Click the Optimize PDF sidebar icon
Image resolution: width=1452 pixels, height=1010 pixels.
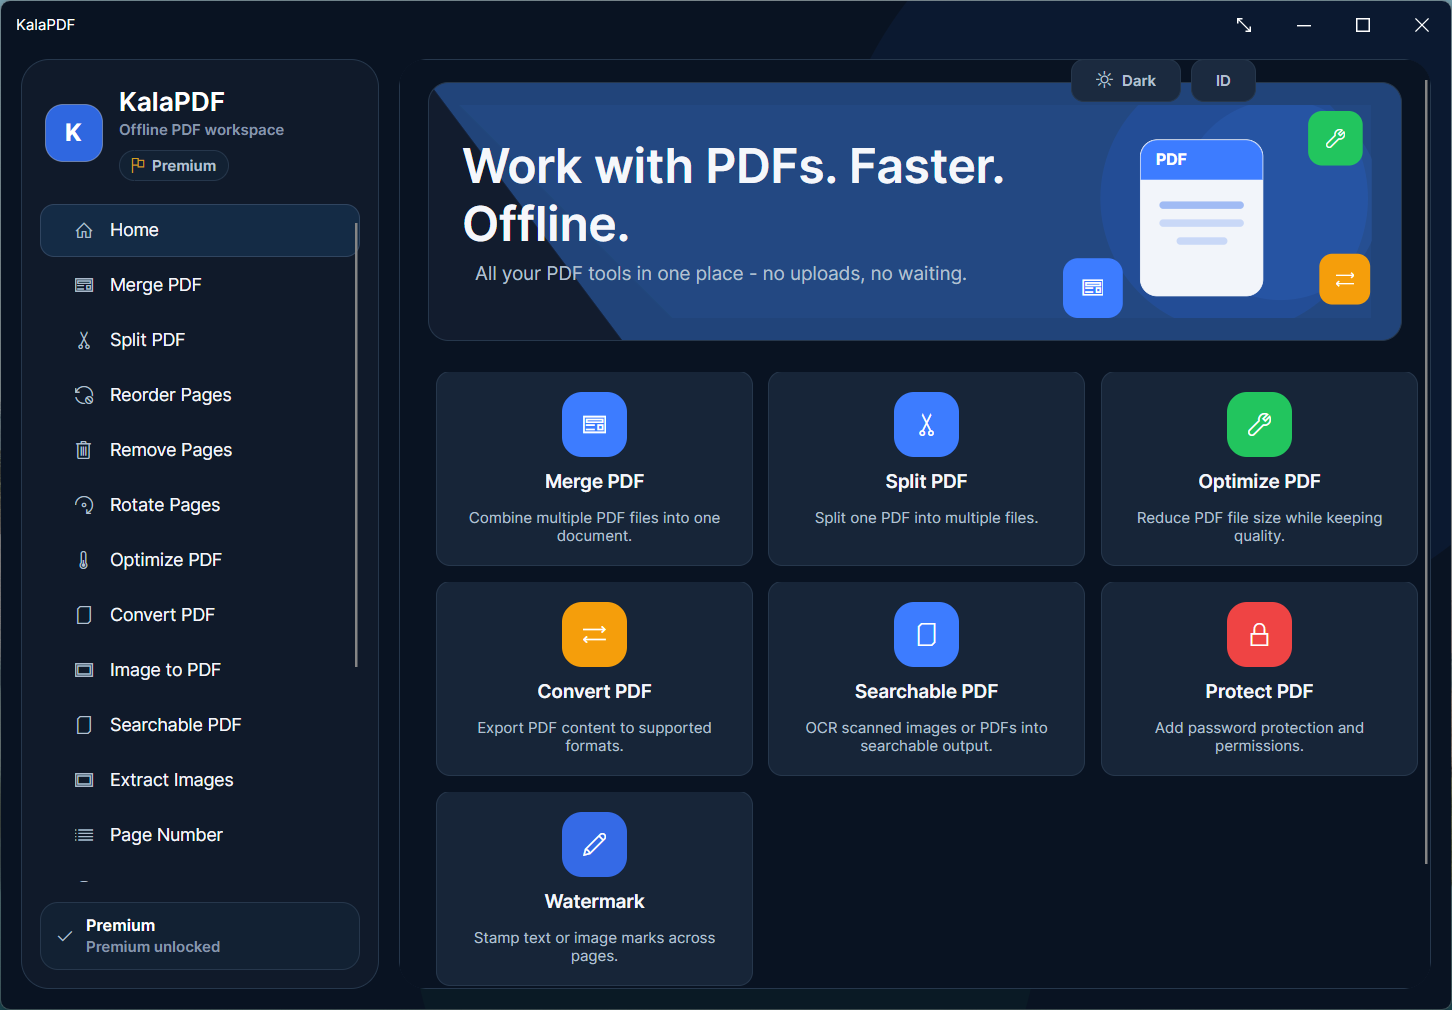pos(84,560)
